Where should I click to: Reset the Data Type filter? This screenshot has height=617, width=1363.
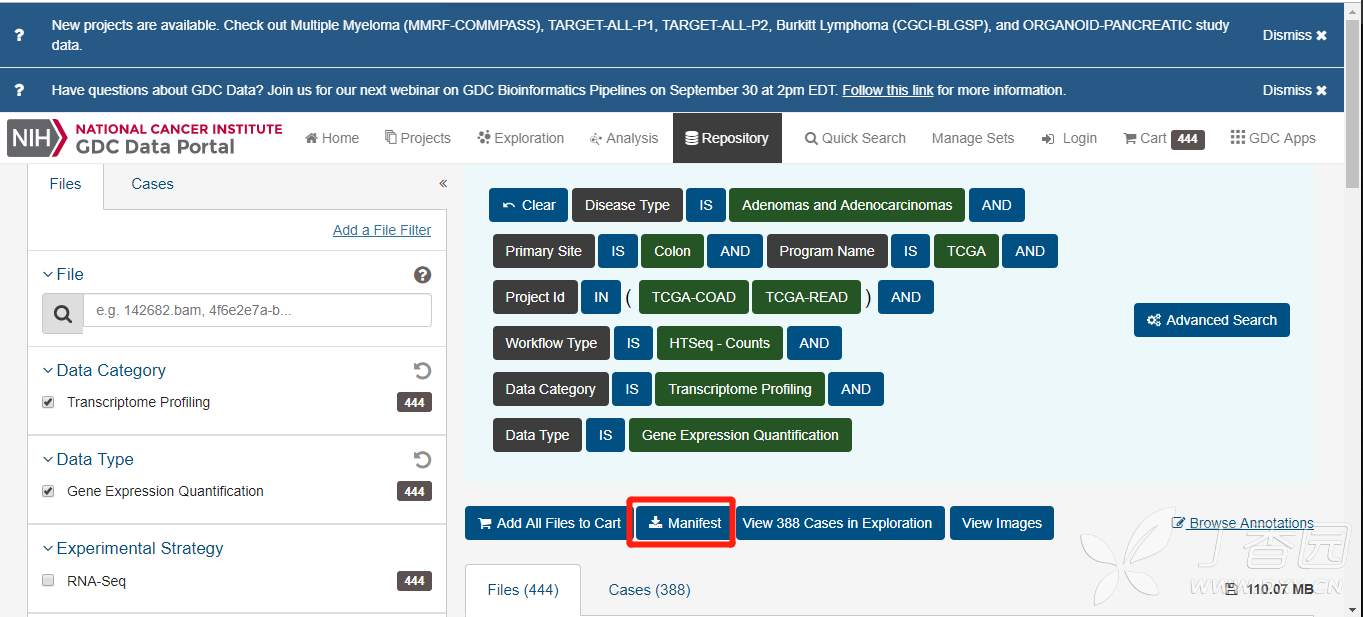(x=422, y=460)
